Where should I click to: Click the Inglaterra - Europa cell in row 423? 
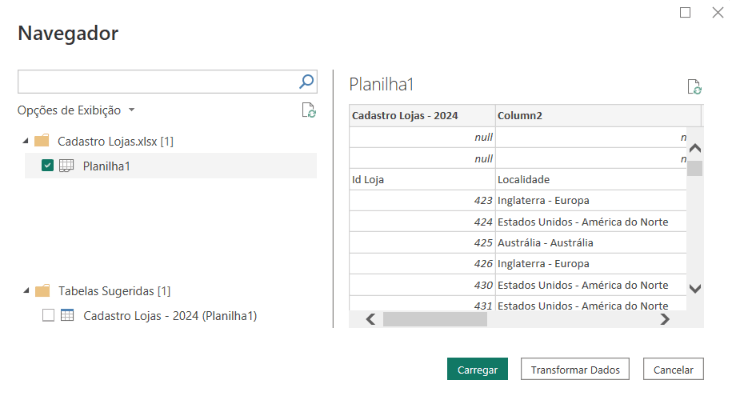[591, 200]
